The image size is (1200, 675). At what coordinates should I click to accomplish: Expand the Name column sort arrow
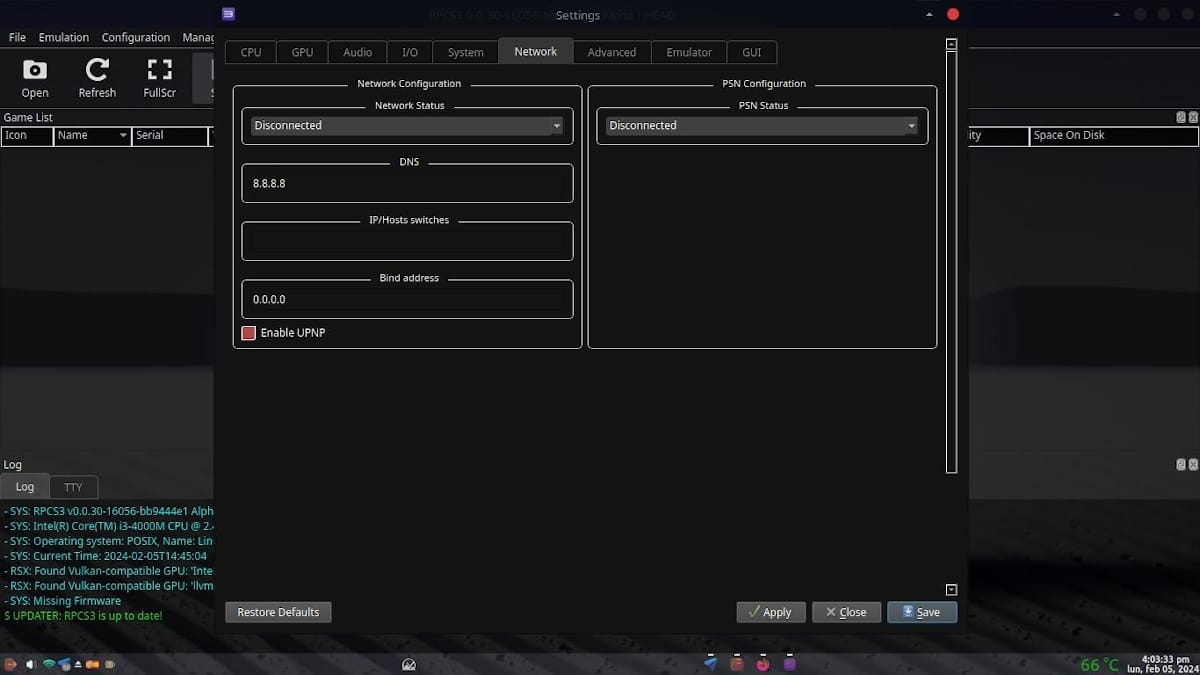[x=123, y=135]
